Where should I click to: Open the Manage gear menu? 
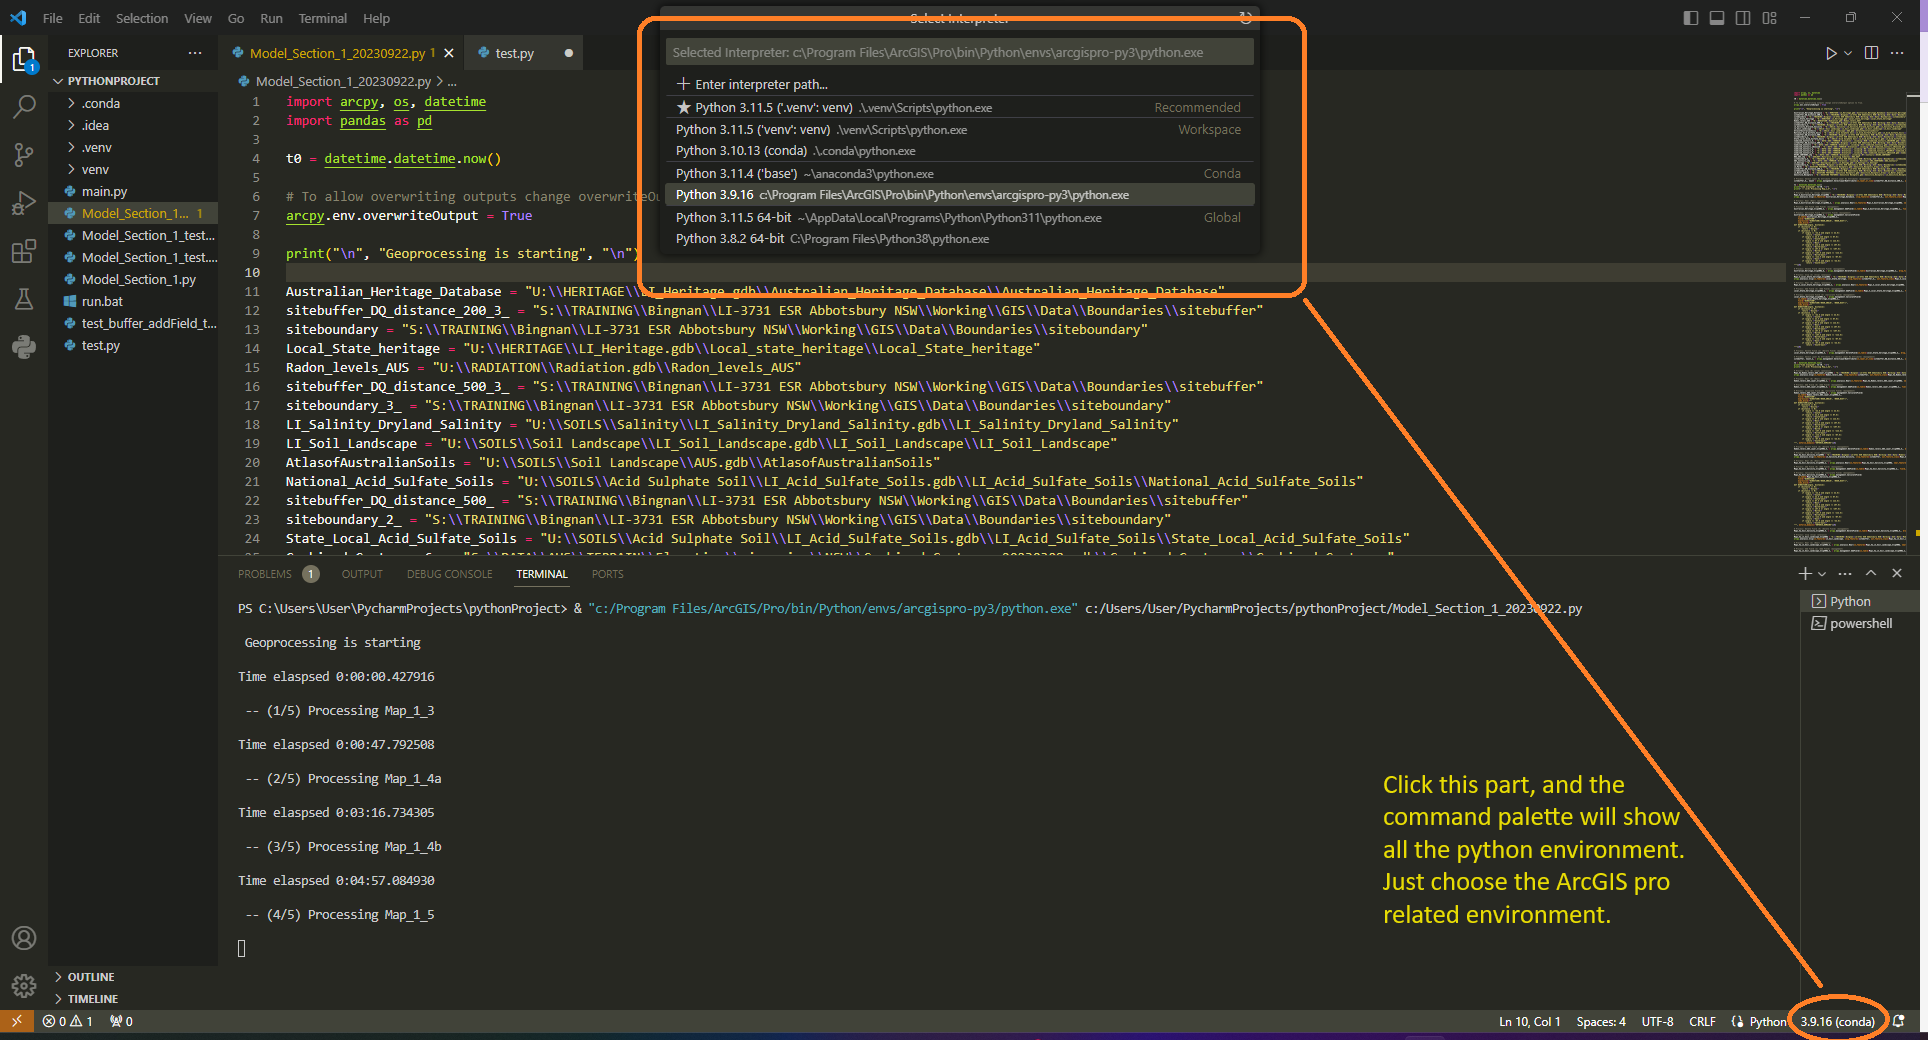click(24, 986)
